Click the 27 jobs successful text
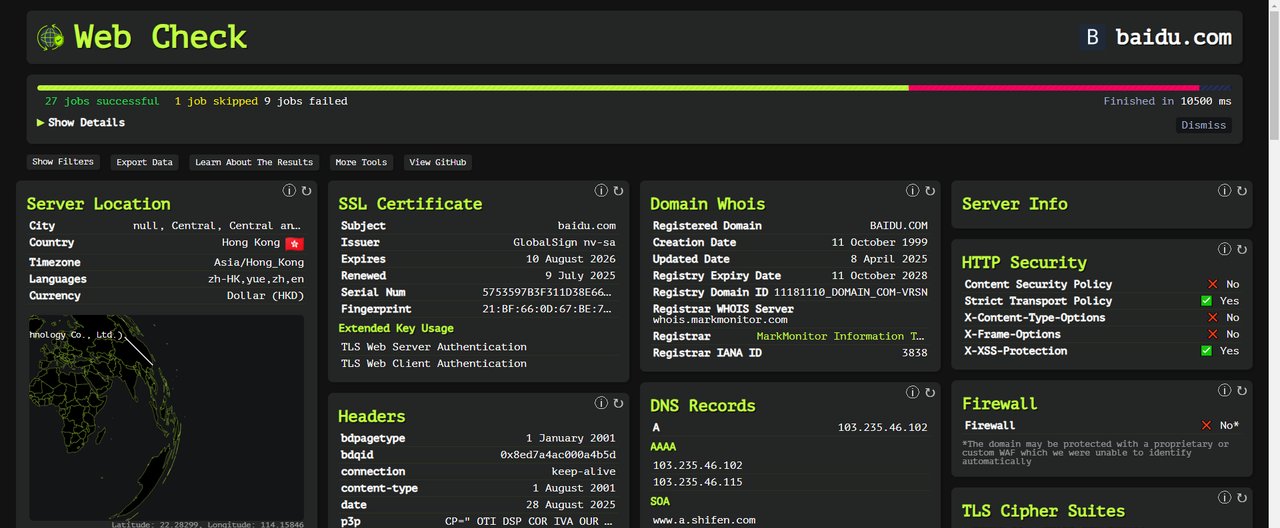The height and width of the screenshot is (528, 1280). 102,101
